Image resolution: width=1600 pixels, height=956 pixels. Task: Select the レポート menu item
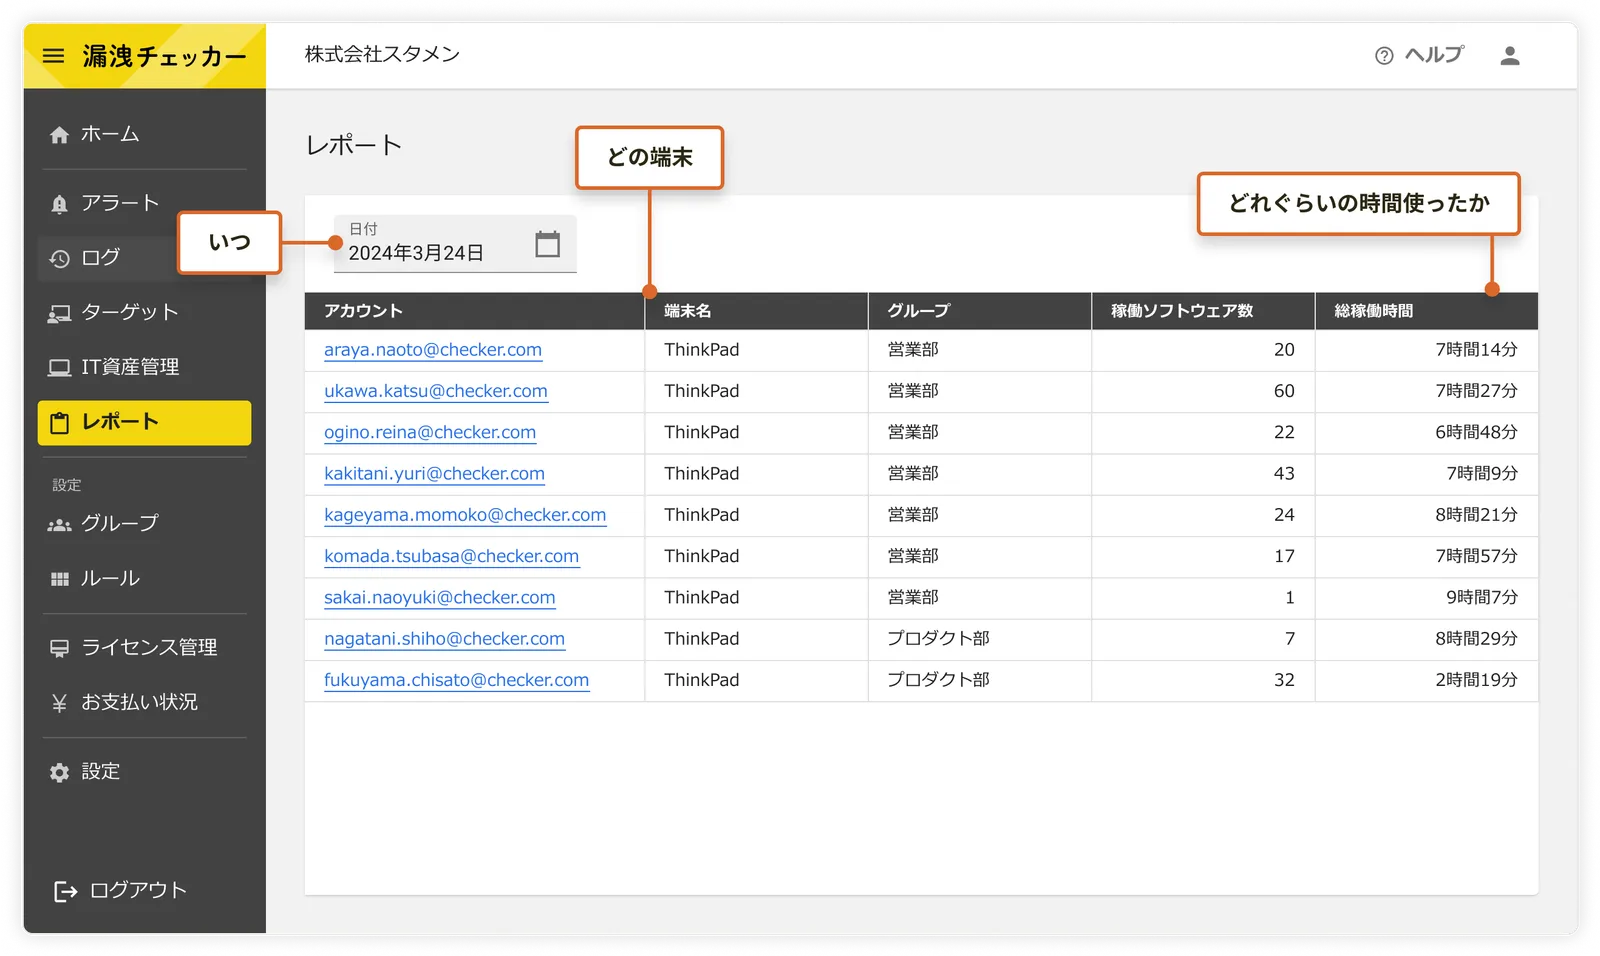tap(145, 422)
